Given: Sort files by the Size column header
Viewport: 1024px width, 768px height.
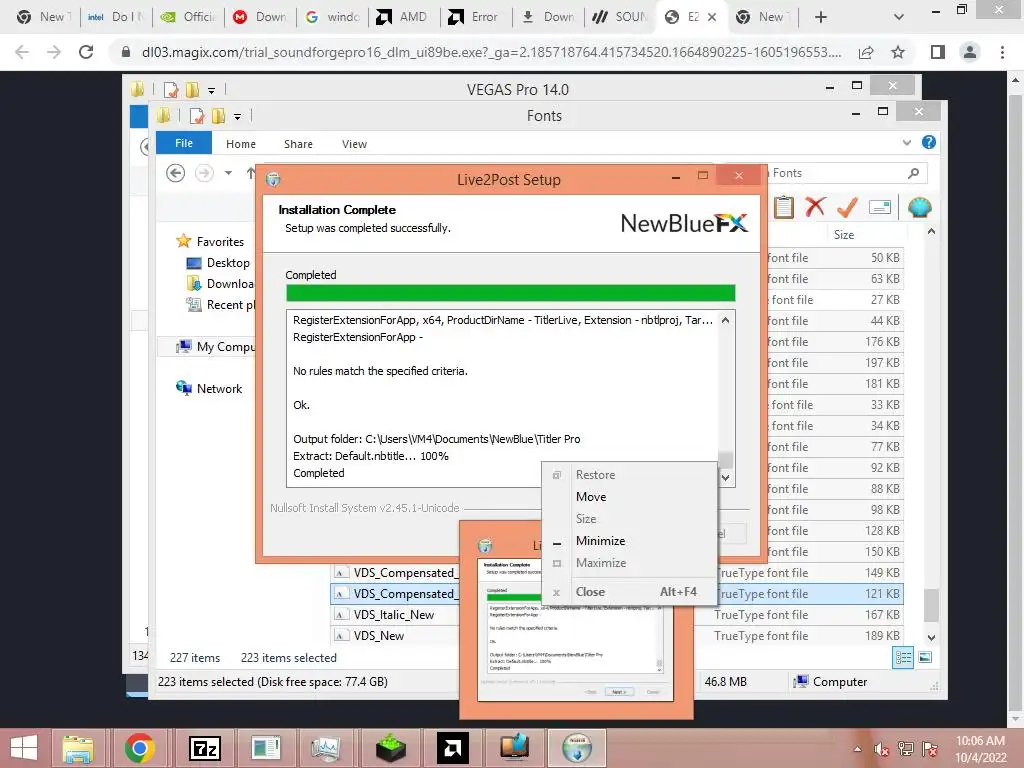Looking at the screenshot, I should click(844, 234).
